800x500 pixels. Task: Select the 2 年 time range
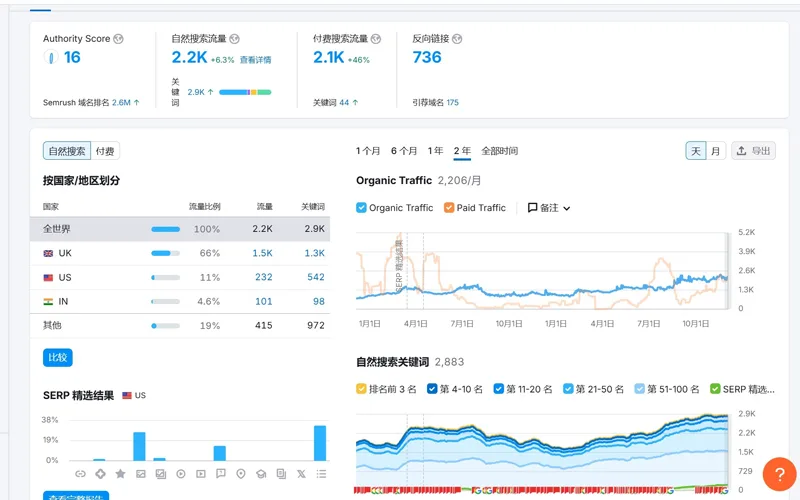(462, 151)
